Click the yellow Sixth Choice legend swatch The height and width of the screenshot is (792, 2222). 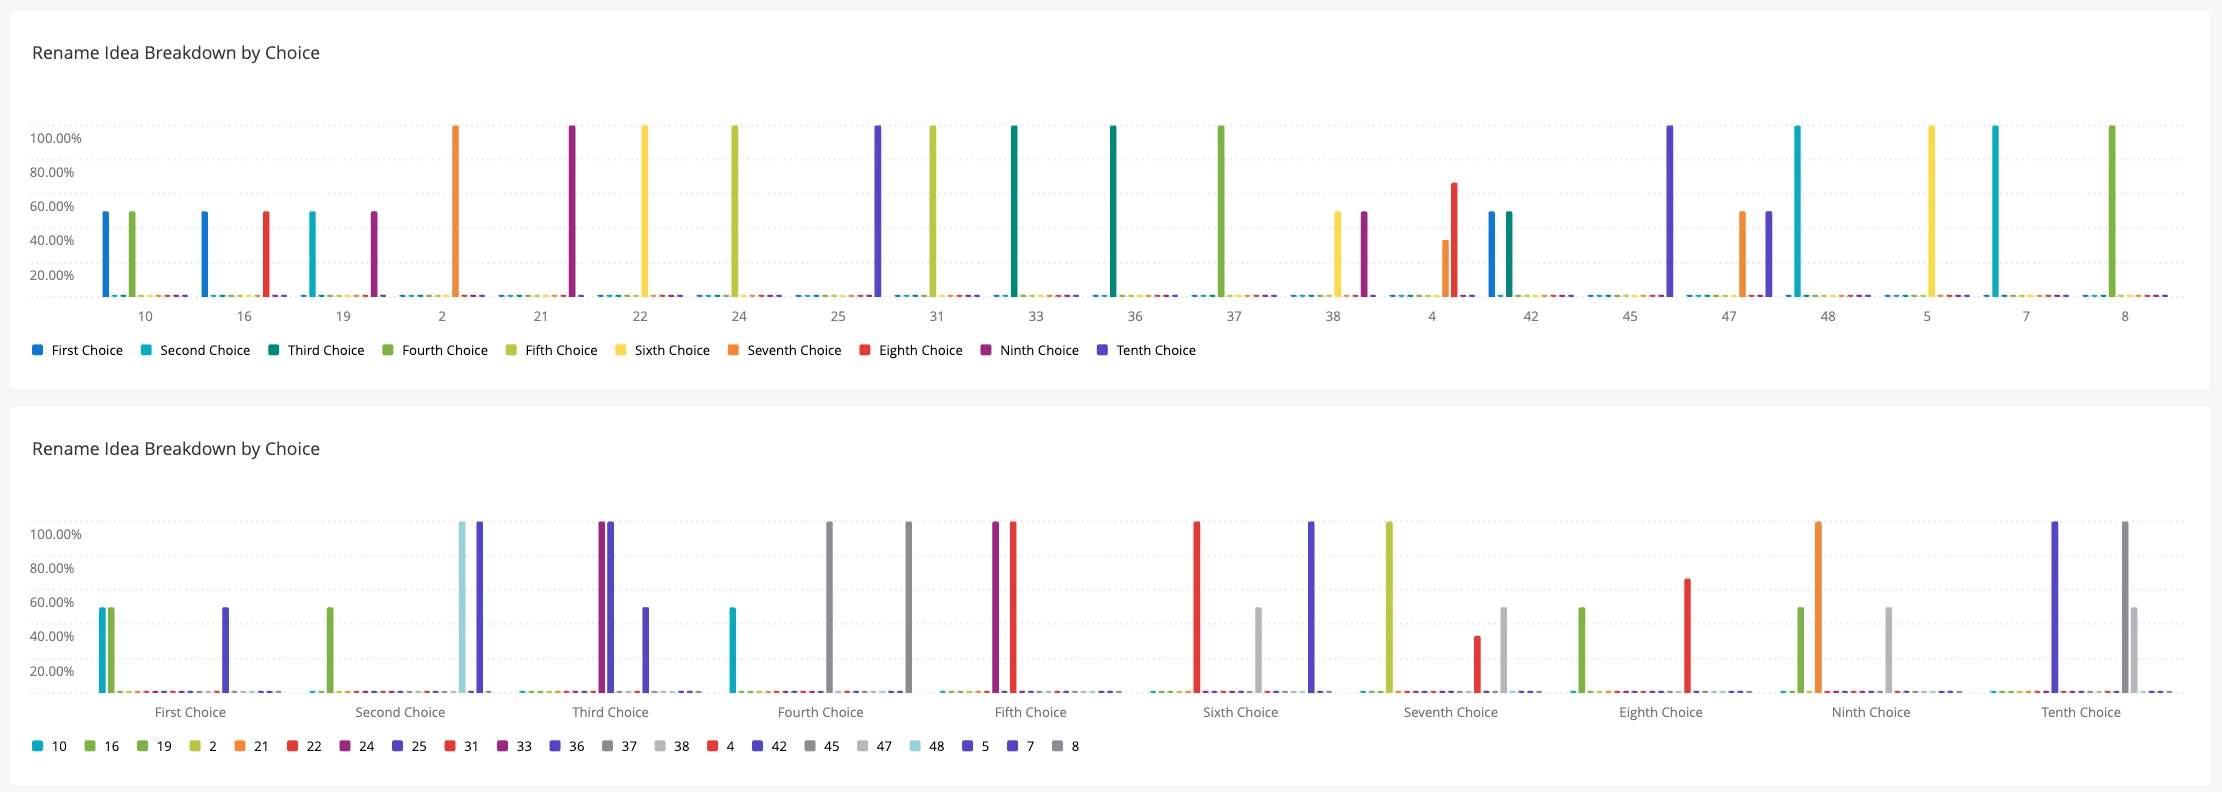pyautogui.click(x=621, y=350)
